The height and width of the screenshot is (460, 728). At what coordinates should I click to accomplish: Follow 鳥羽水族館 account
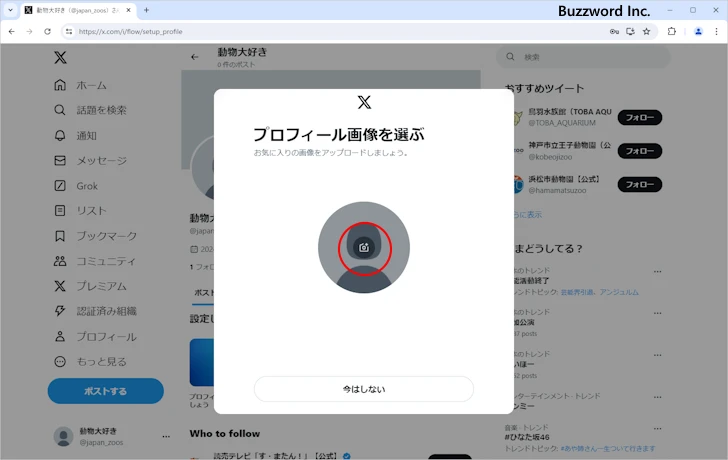tap(640, 117)
